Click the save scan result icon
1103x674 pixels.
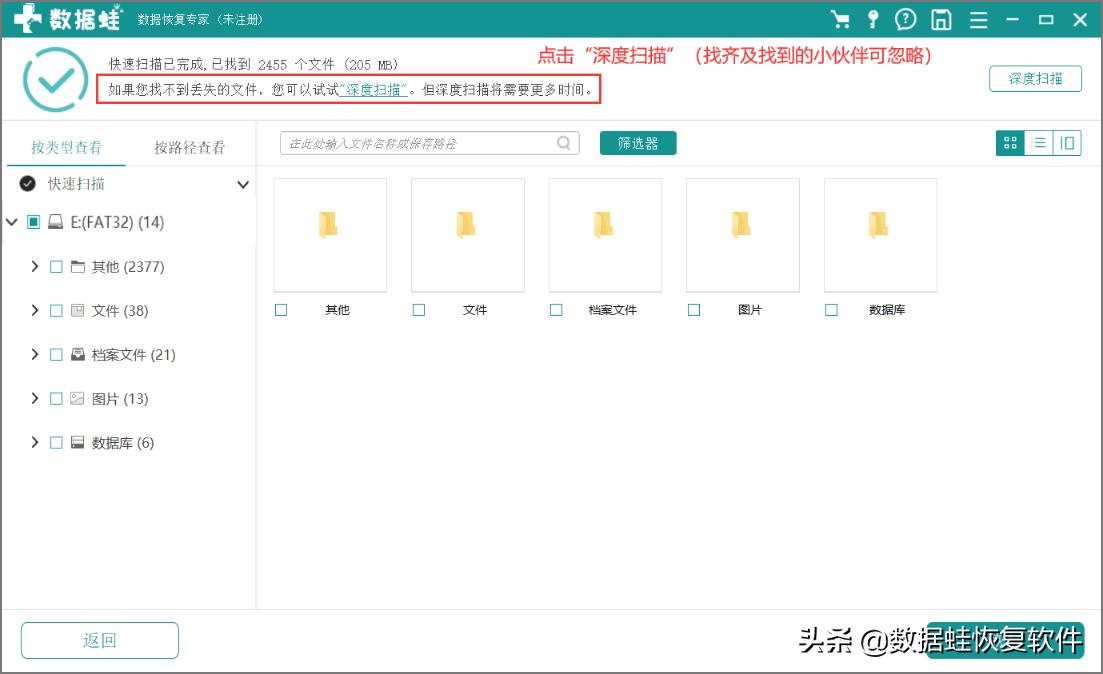[940, 19]
